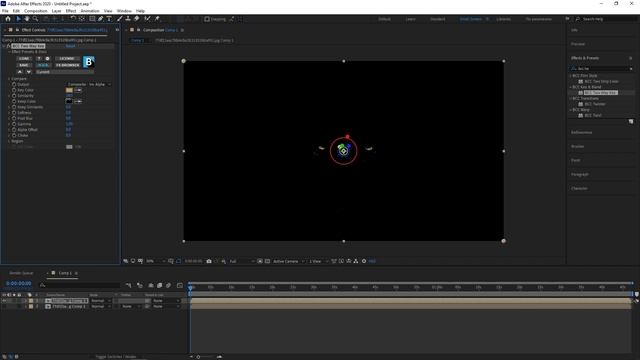Collapse the Compare group
This screenshot has height=360, width=640.
9,79
